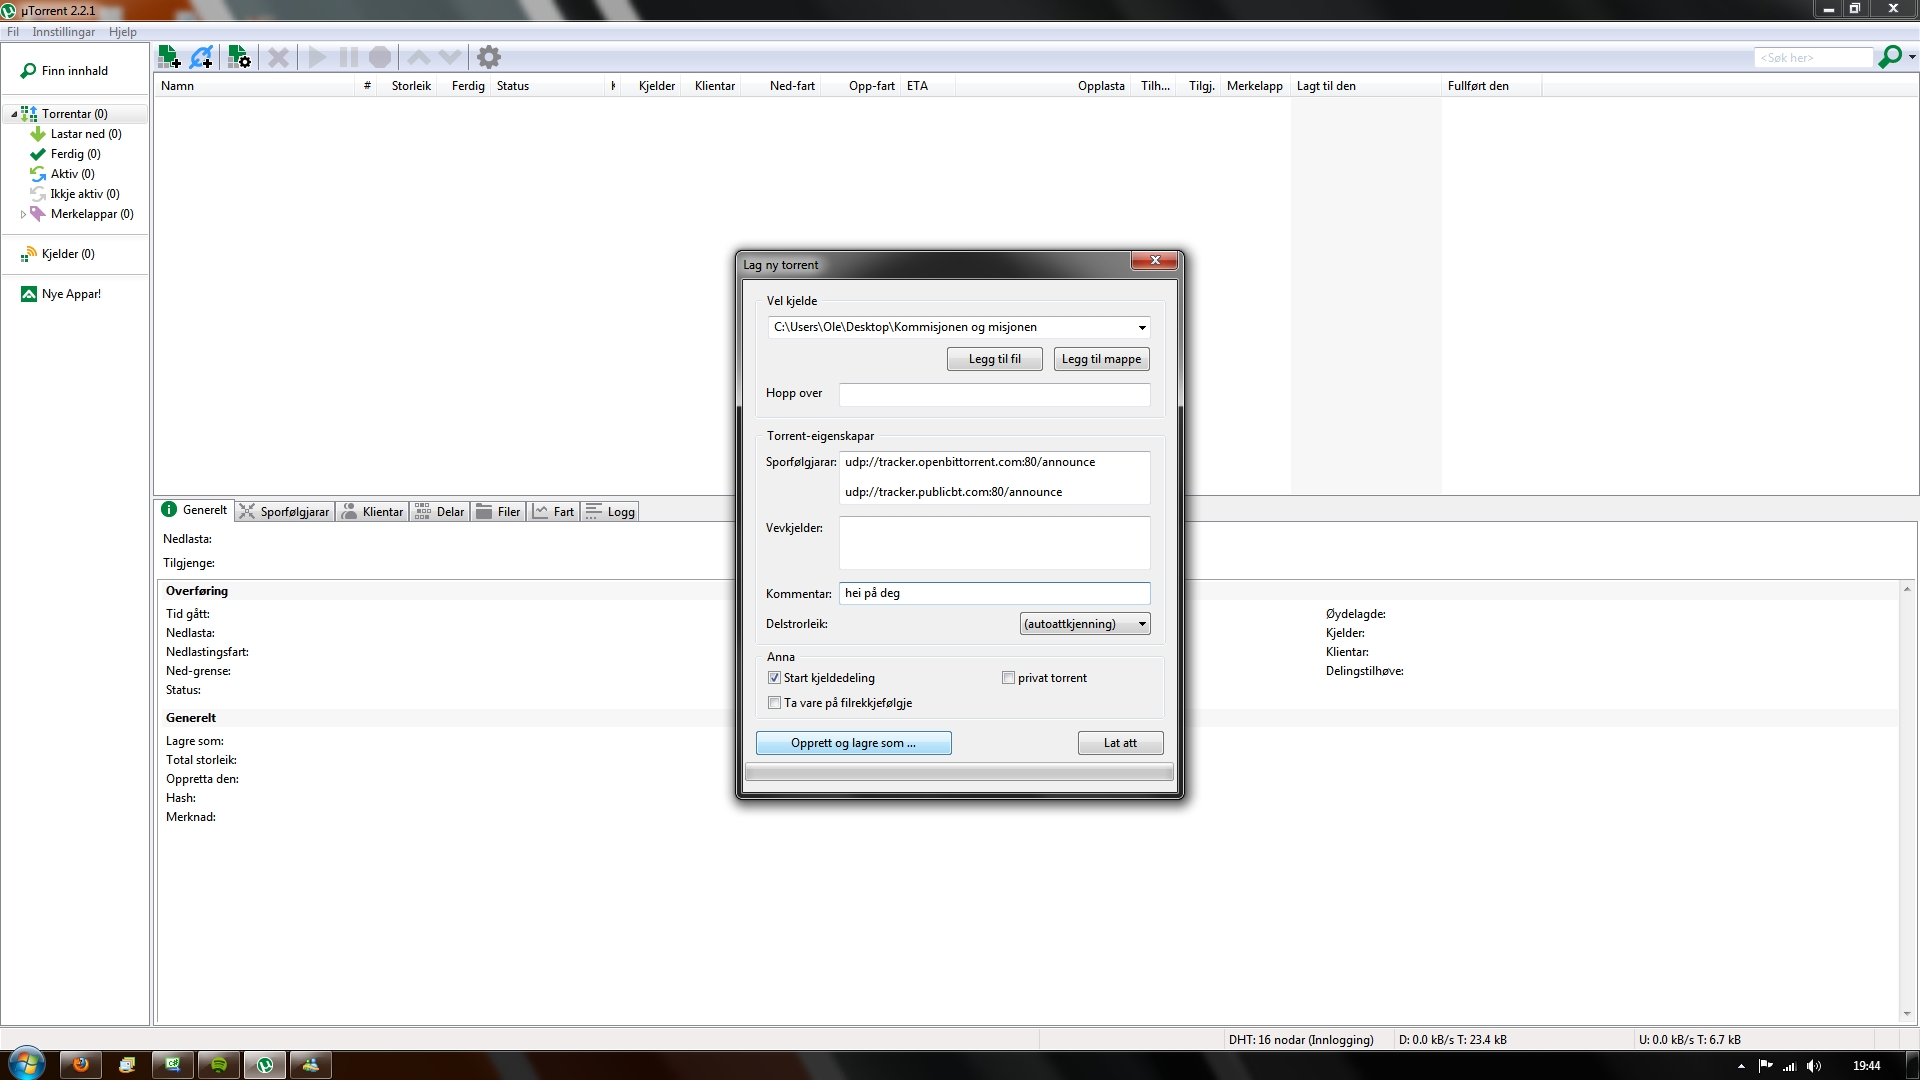Click the Hopp over input field
Viewport: 1920px width, 1080px height.
[994, 394]
